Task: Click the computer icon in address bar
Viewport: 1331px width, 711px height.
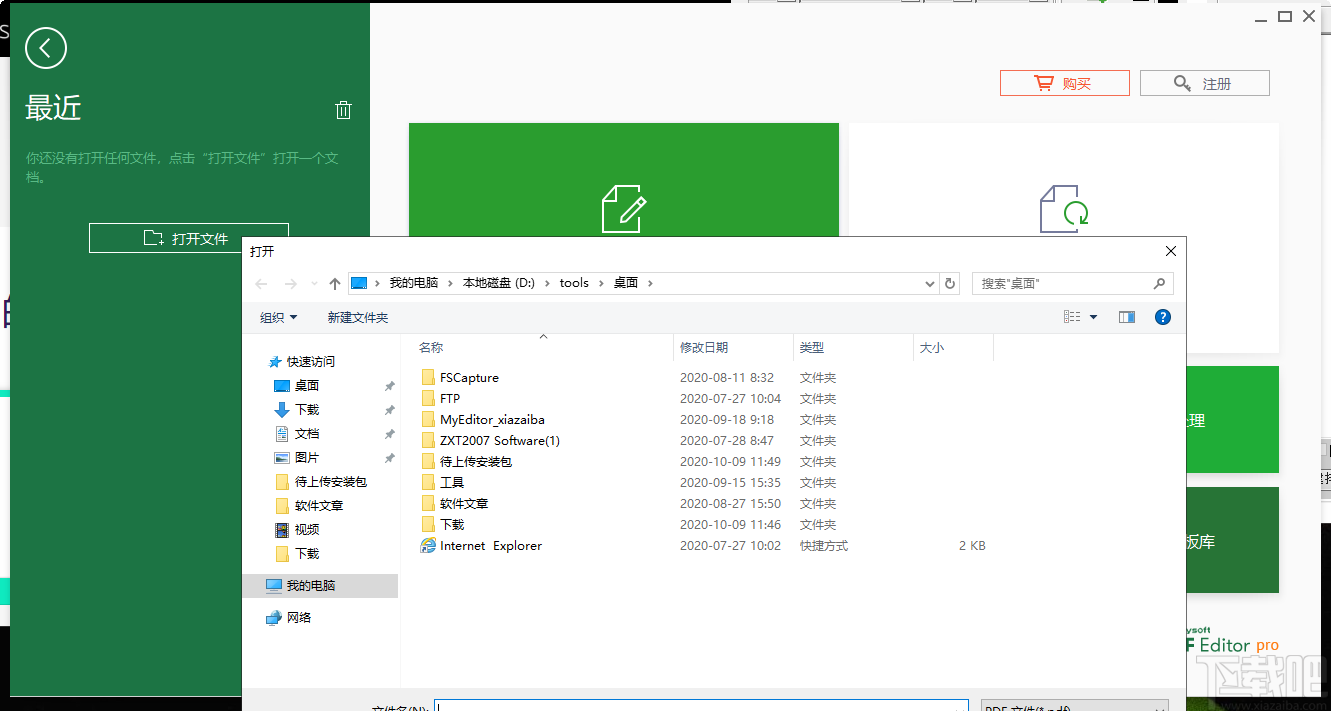Action: (360, 283)
